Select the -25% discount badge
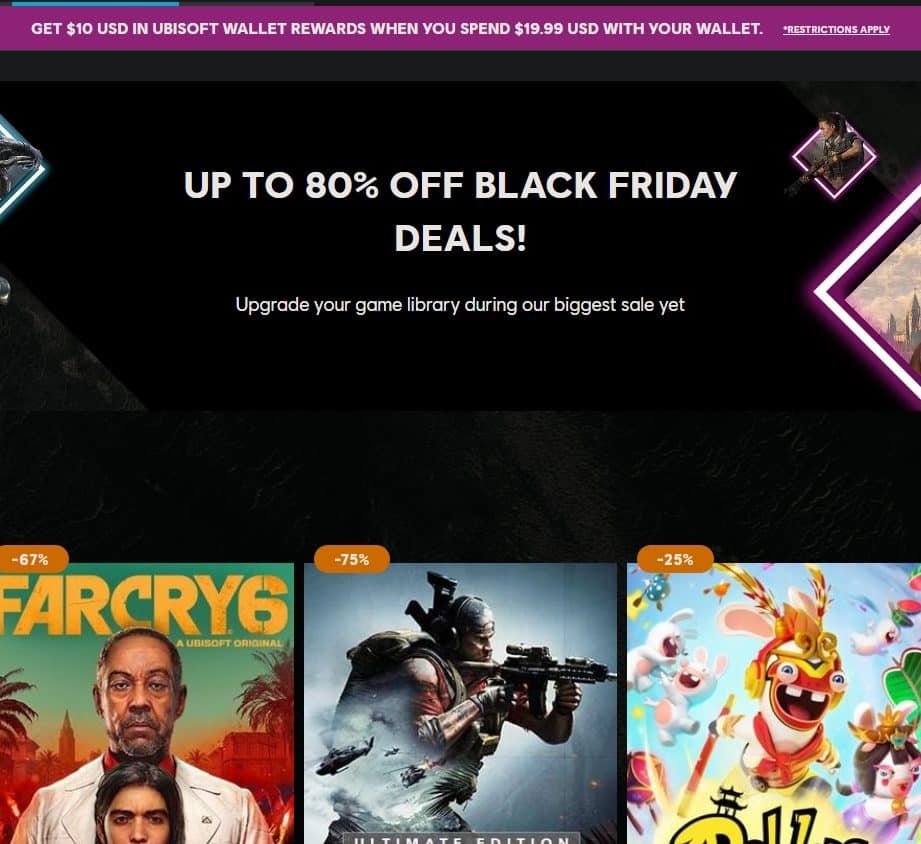The image size is (921, 844). [675, 559]
